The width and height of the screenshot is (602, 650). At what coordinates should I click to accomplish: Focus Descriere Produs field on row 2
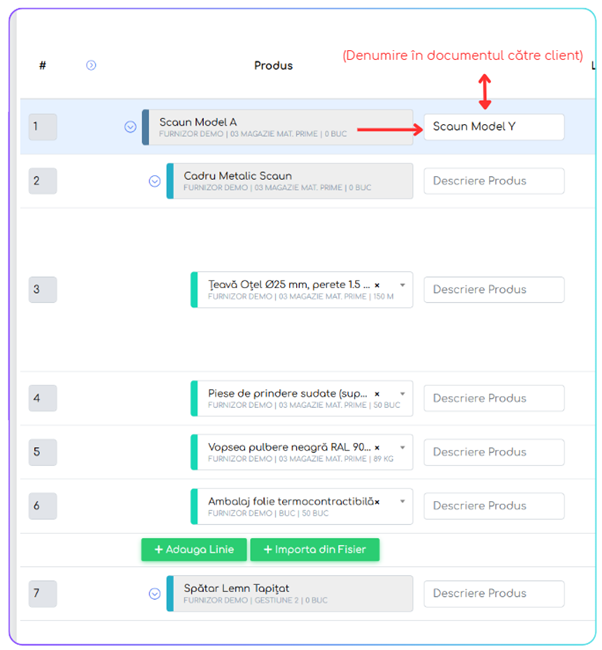(494, 181)
